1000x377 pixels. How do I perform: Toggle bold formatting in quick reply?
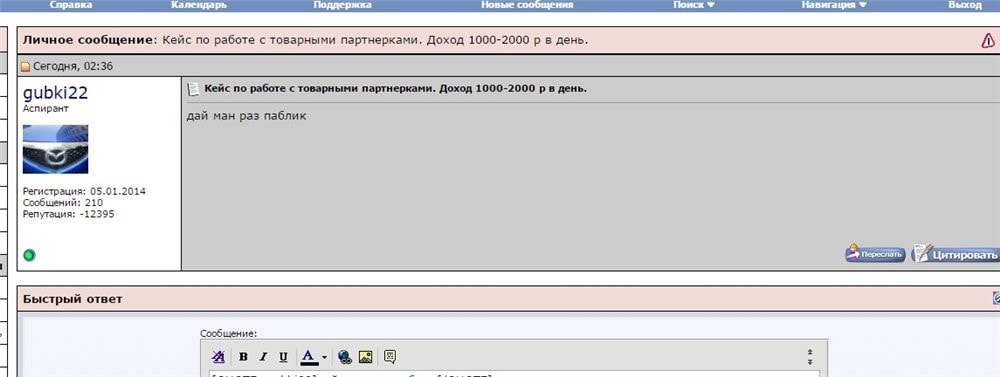click(243, 357)
